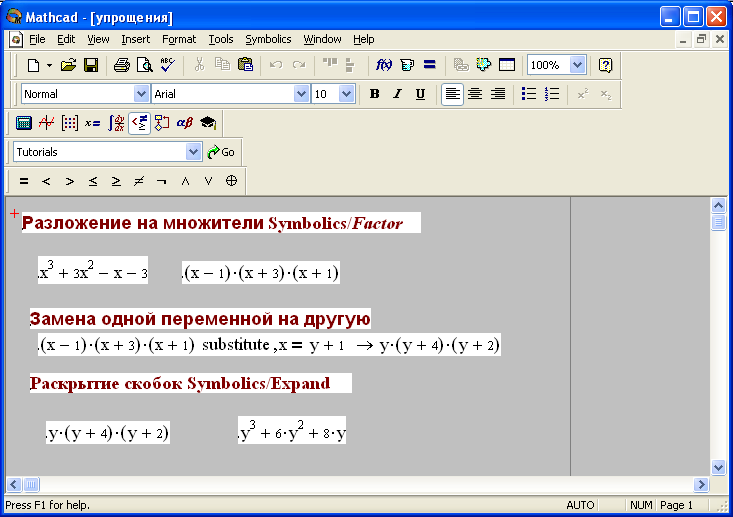Click the Insert Unit icon
The height and width of the screenshot is (517, 733).
(407, 65)
